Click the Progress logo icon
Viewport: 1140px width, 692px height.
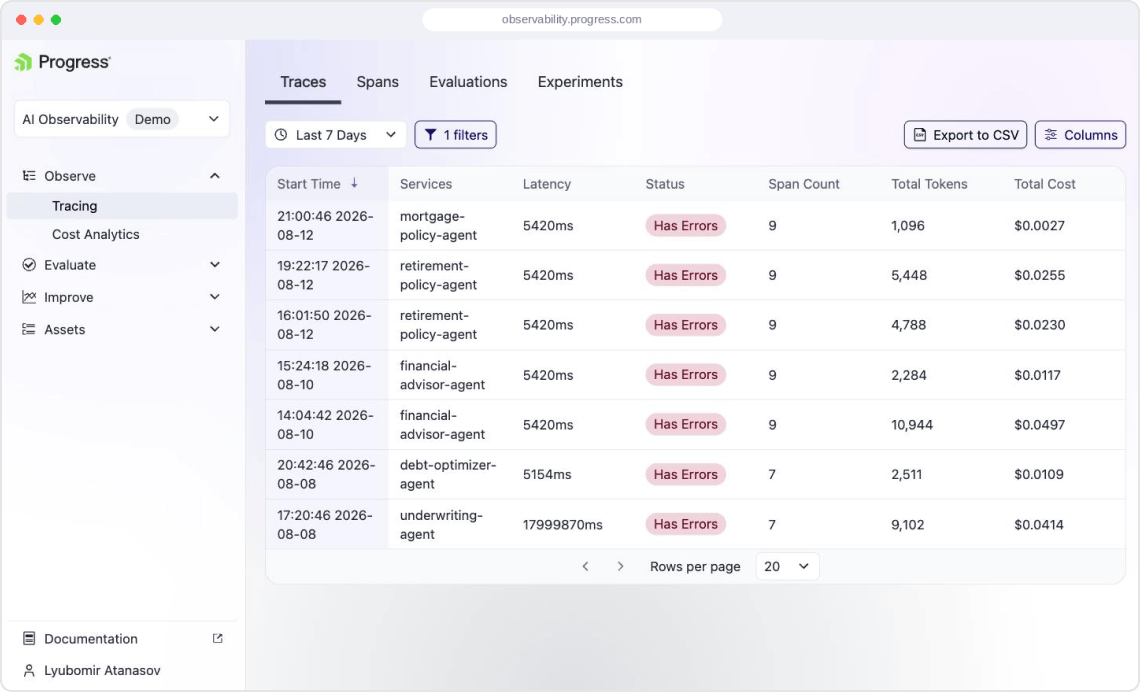pos(23,63)
